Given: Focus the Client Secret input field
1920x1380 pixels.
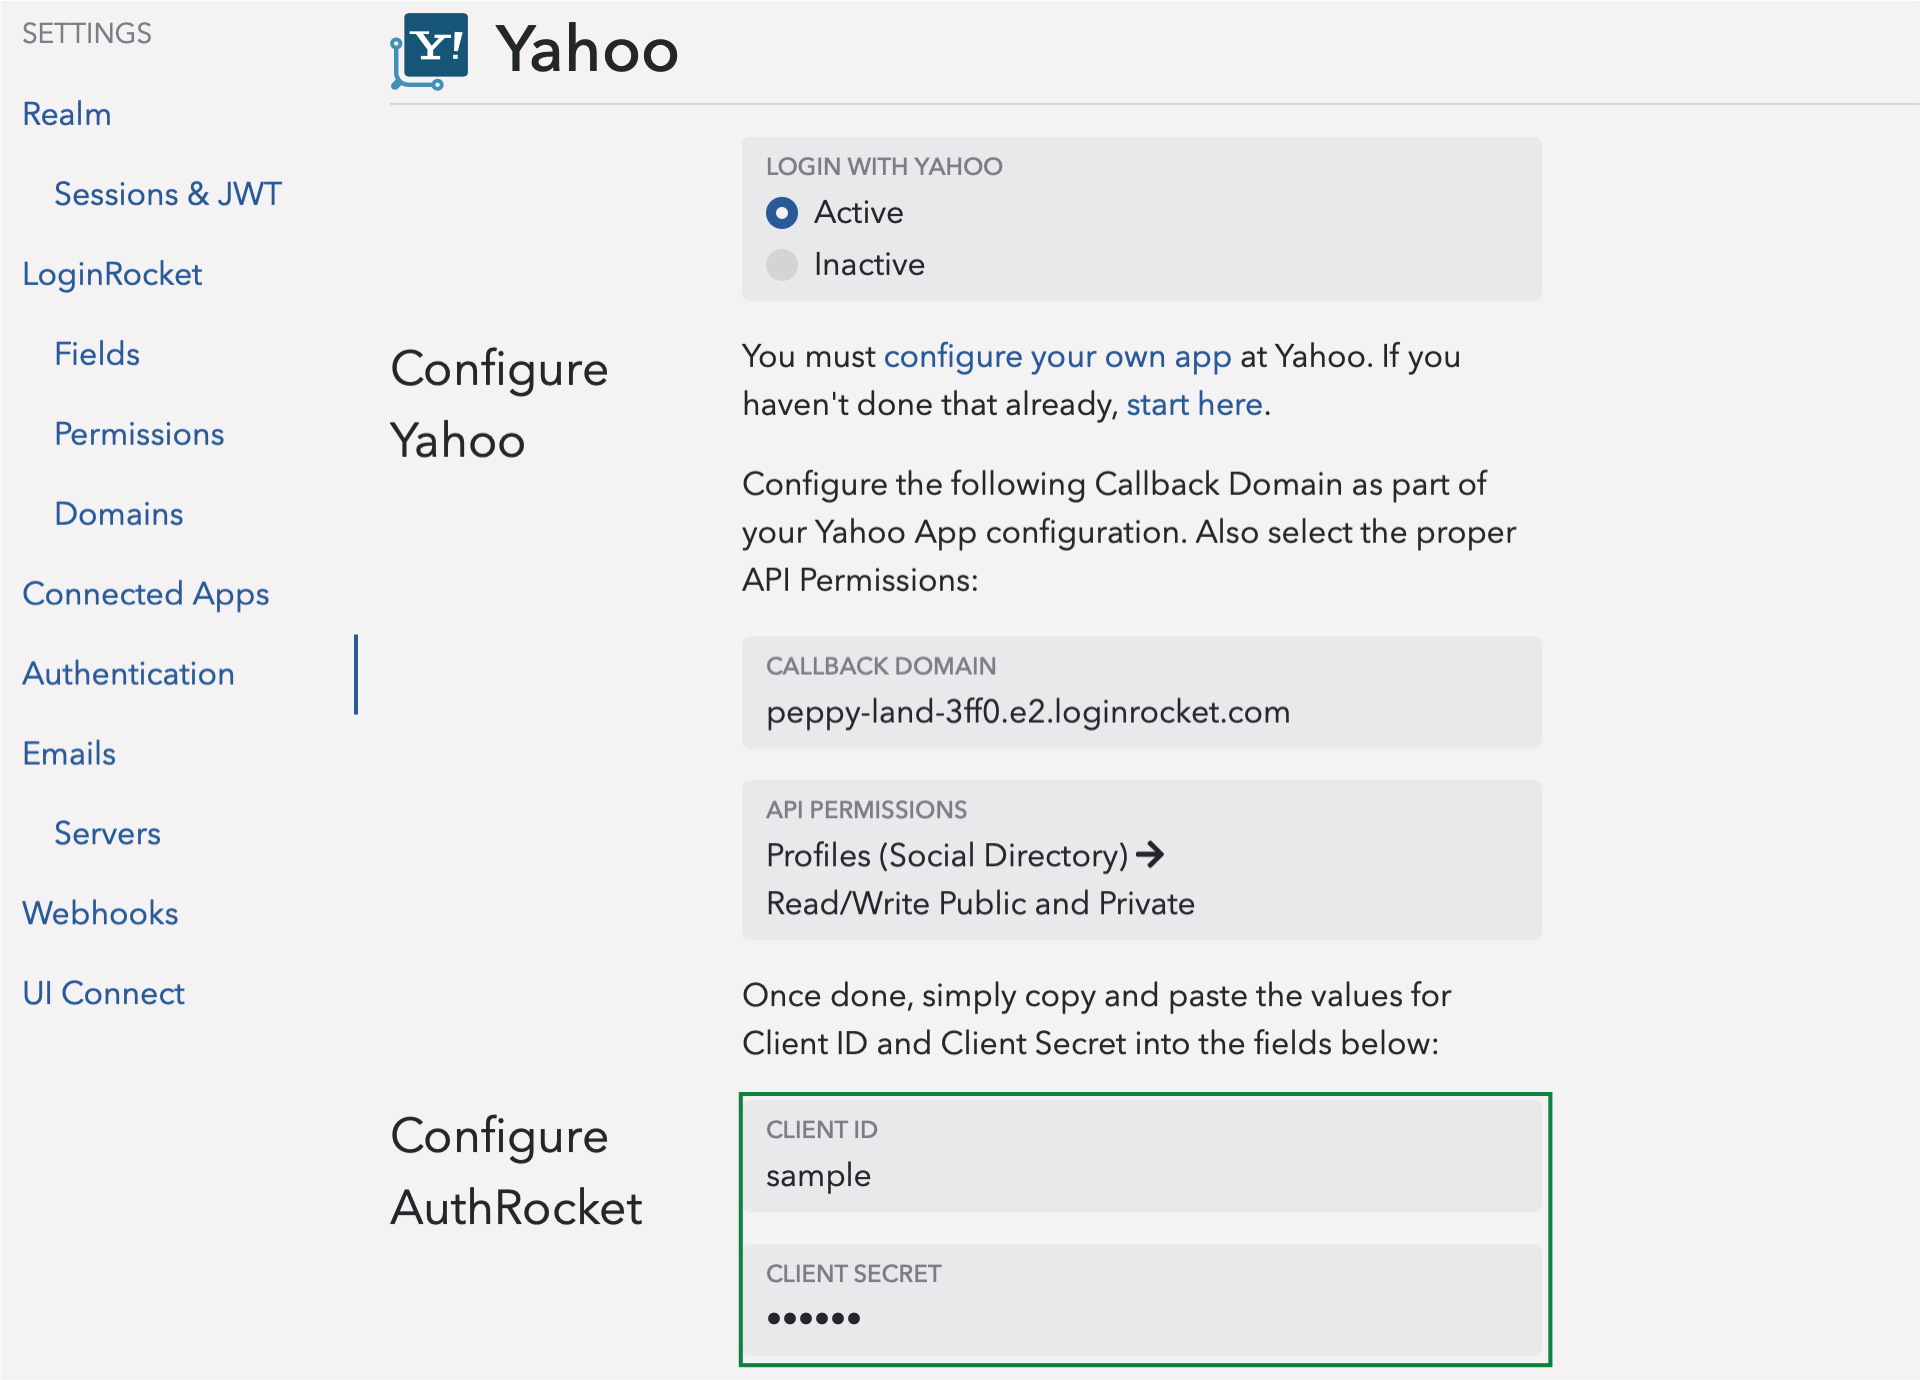Looking at the screenshot, I should (x=1141, y=1300).
